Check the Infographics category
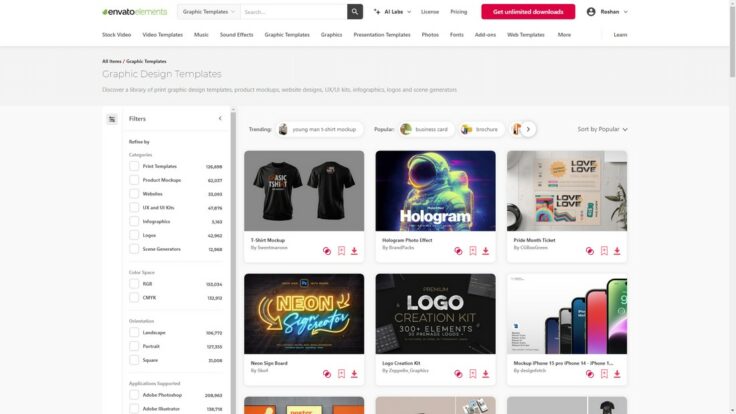This screenshot has width=736, height=414. point(134,222)
